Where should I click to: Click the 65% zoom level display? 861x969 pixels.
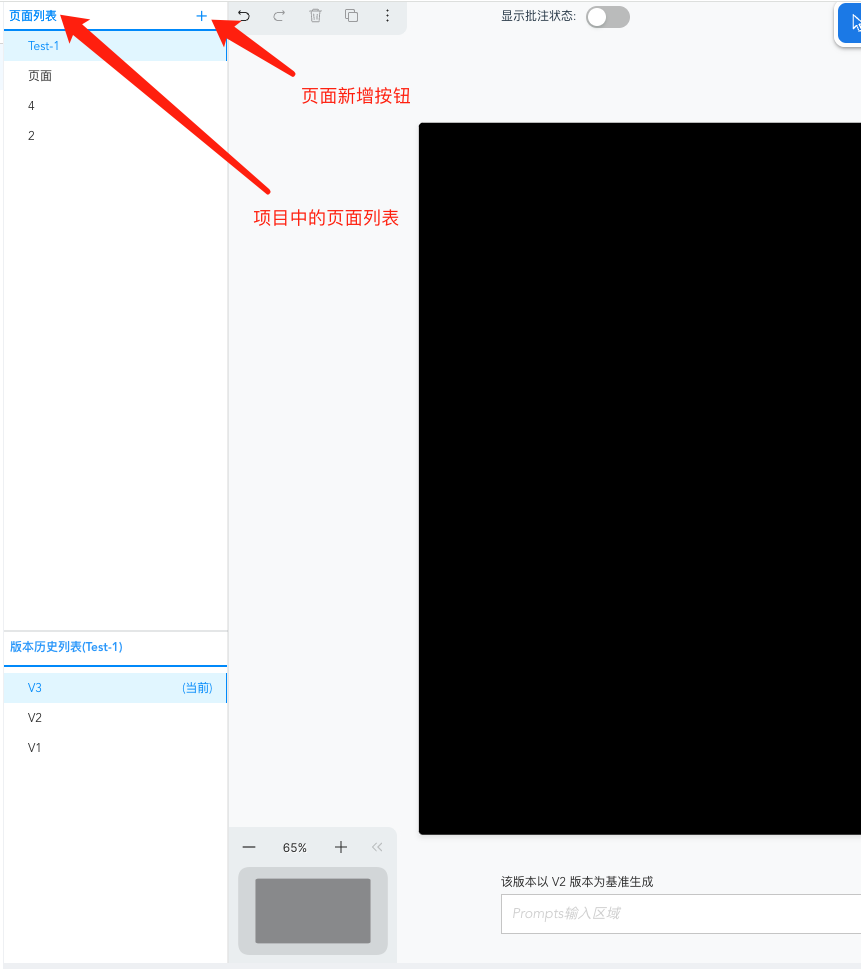(294, 847)
